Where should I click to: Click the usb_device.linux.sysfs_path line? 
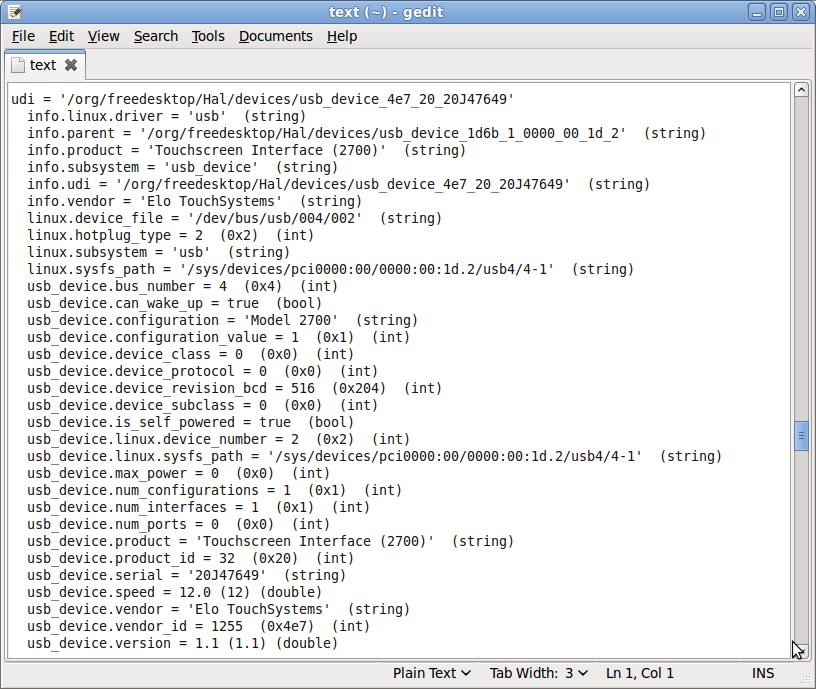tap(375, 456)
